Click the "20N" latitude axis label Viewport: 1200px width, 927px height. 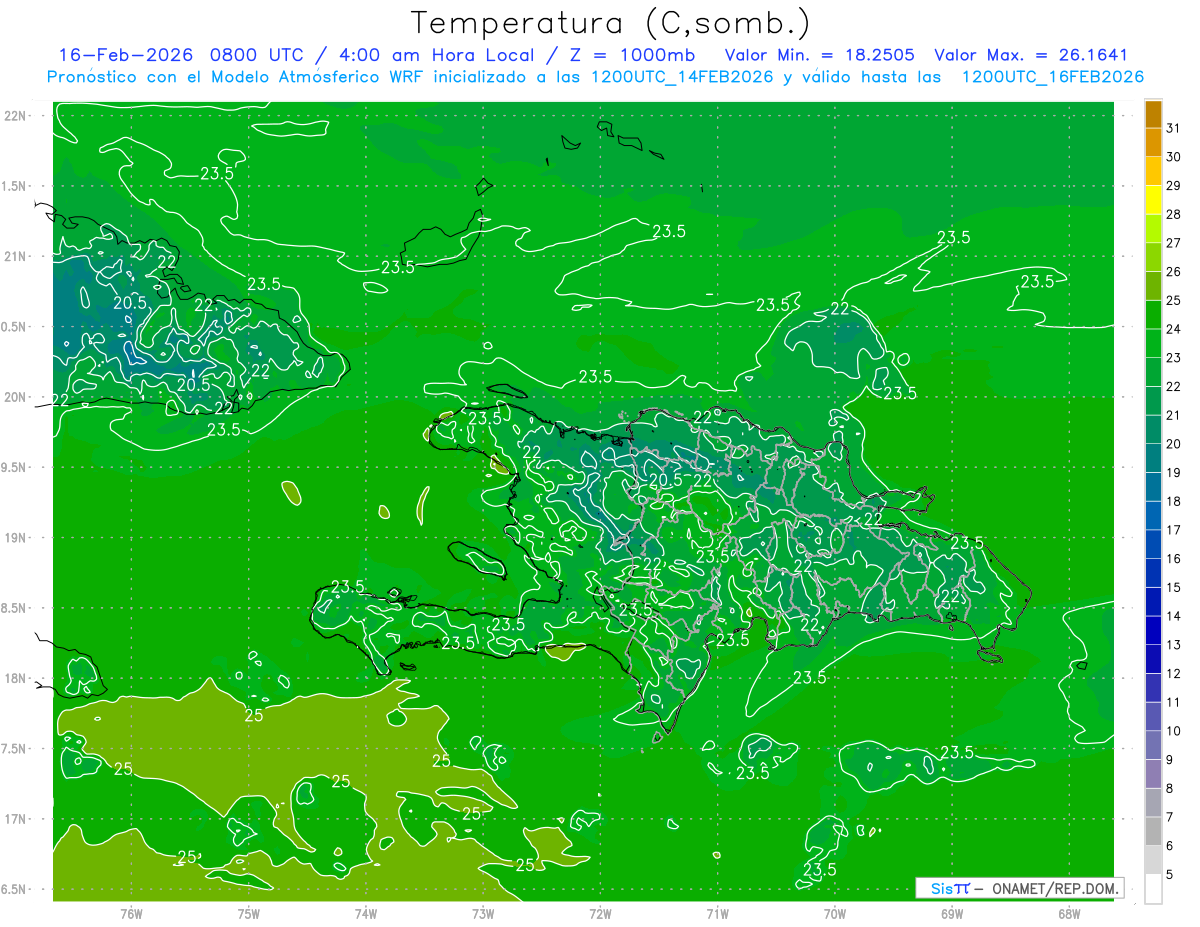click(15, 397)
